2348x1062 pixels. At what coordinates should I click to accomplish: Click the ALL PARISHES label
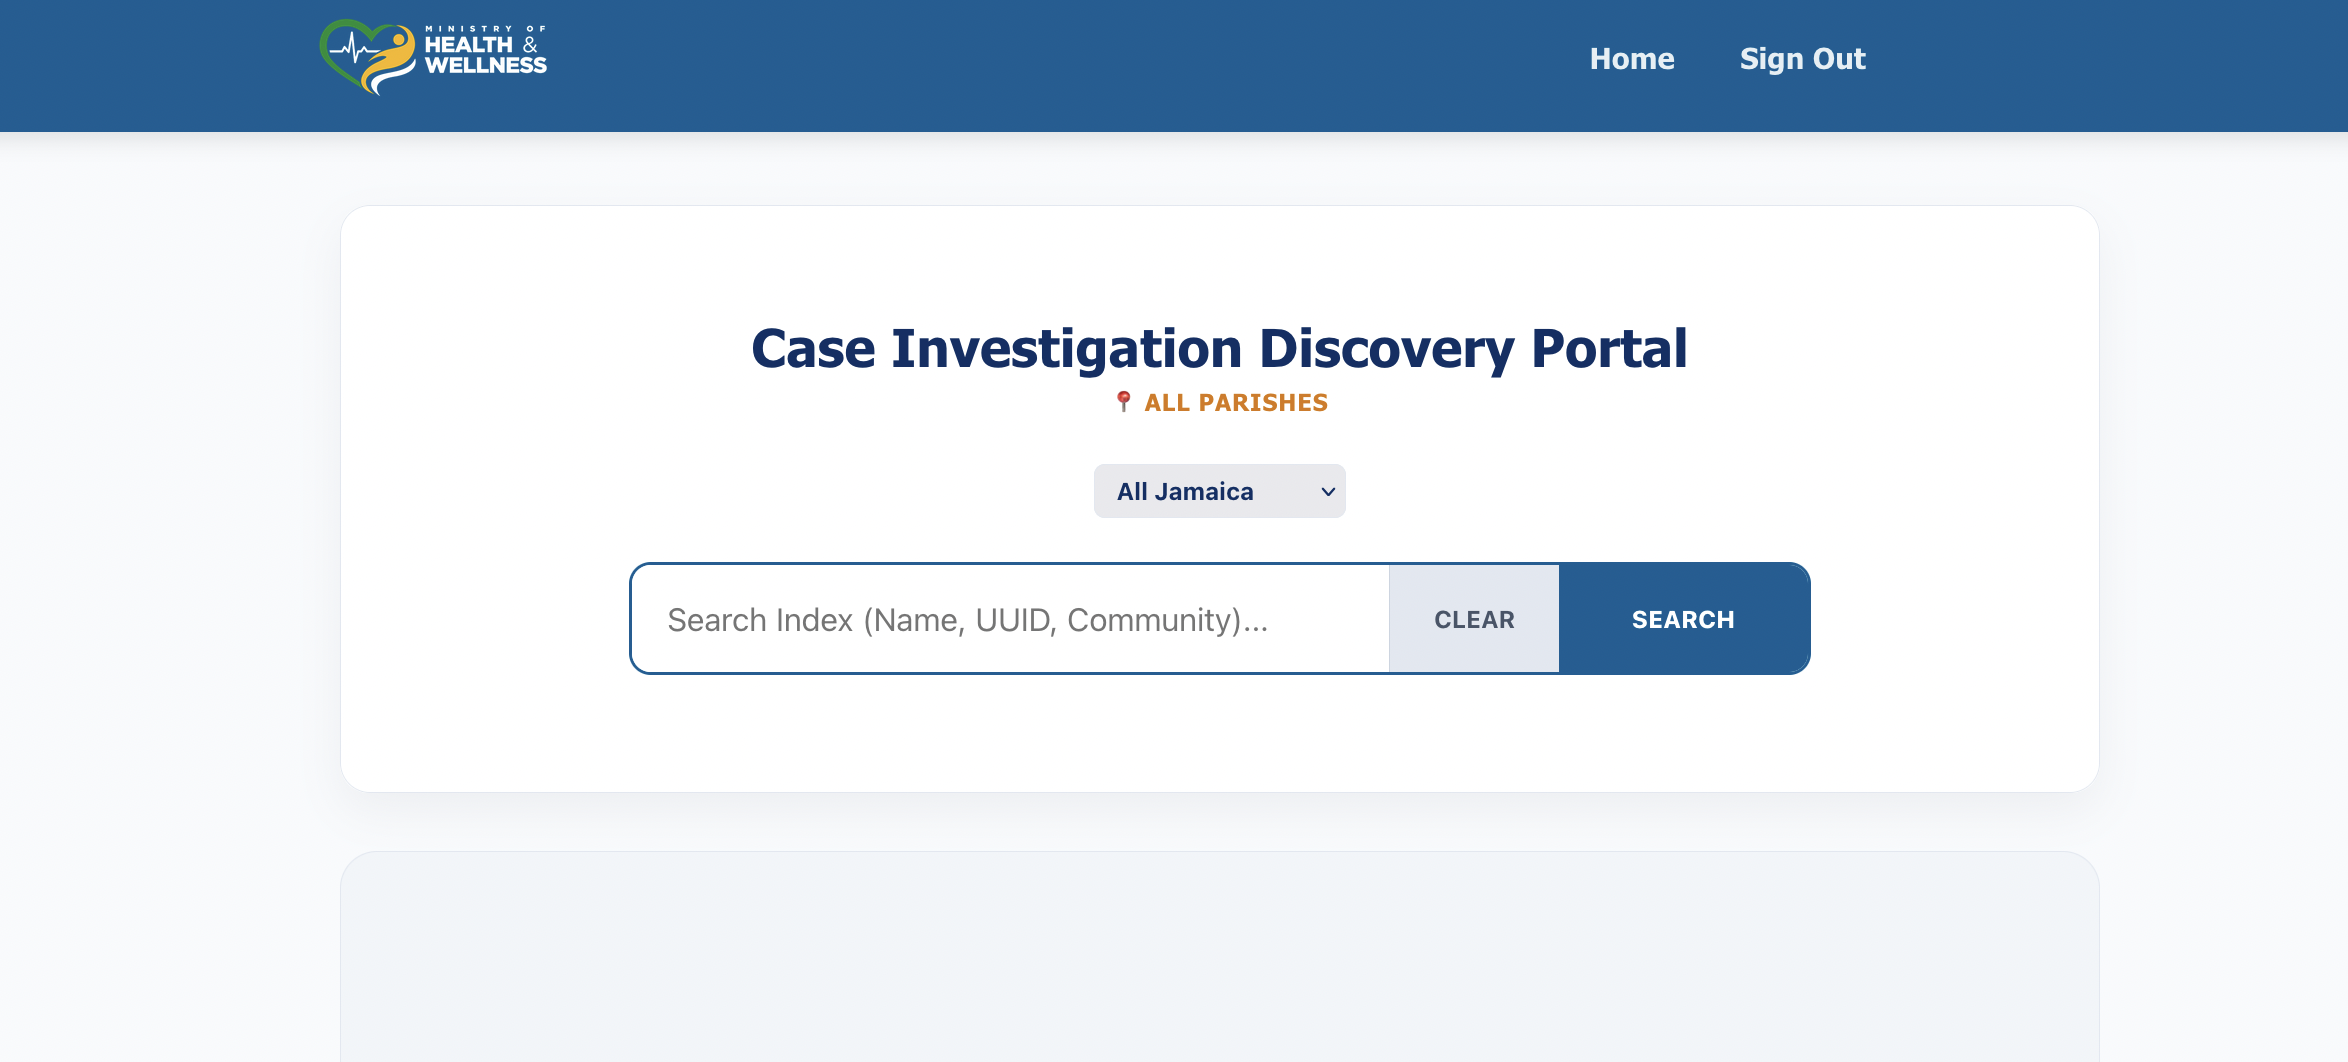[x=1234, y=402]
